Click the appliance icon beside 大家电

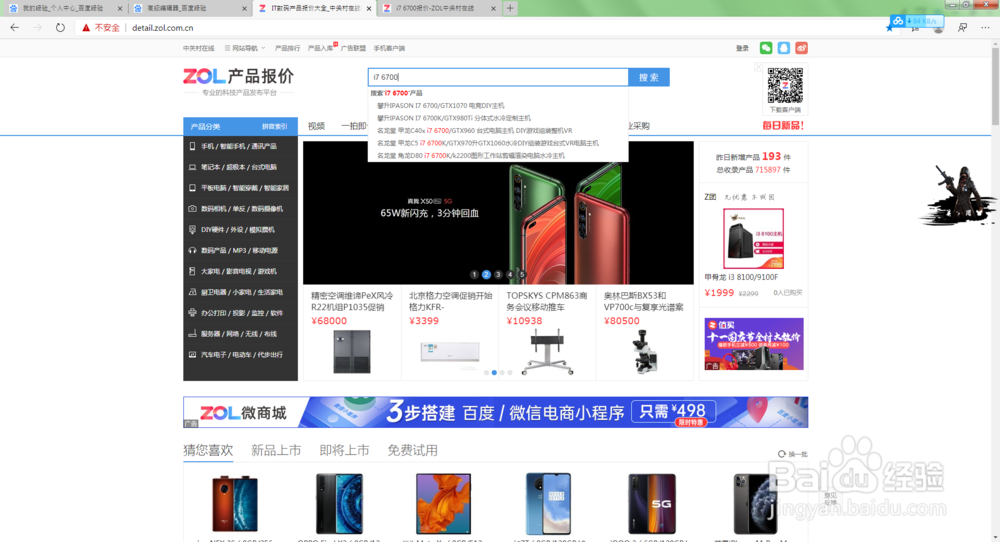(x=192, y=271)
